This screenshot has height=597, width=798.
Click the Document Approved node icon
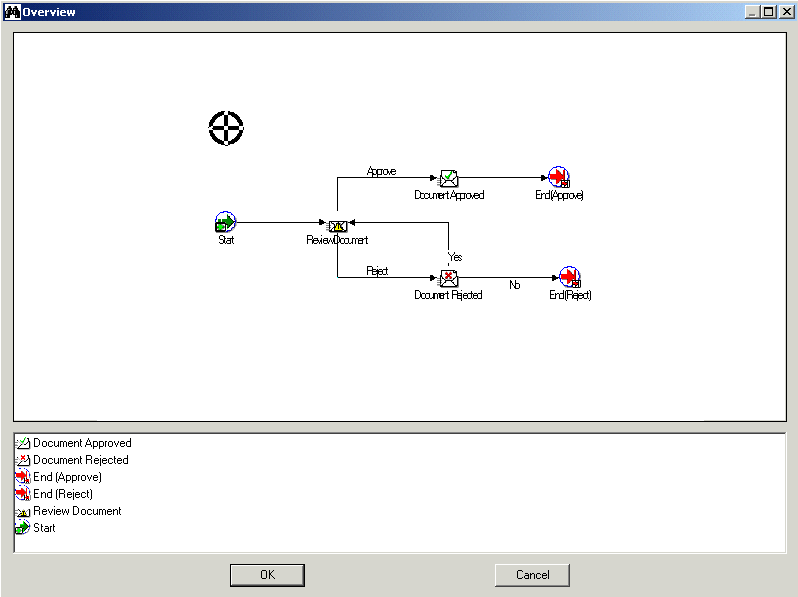449,179
